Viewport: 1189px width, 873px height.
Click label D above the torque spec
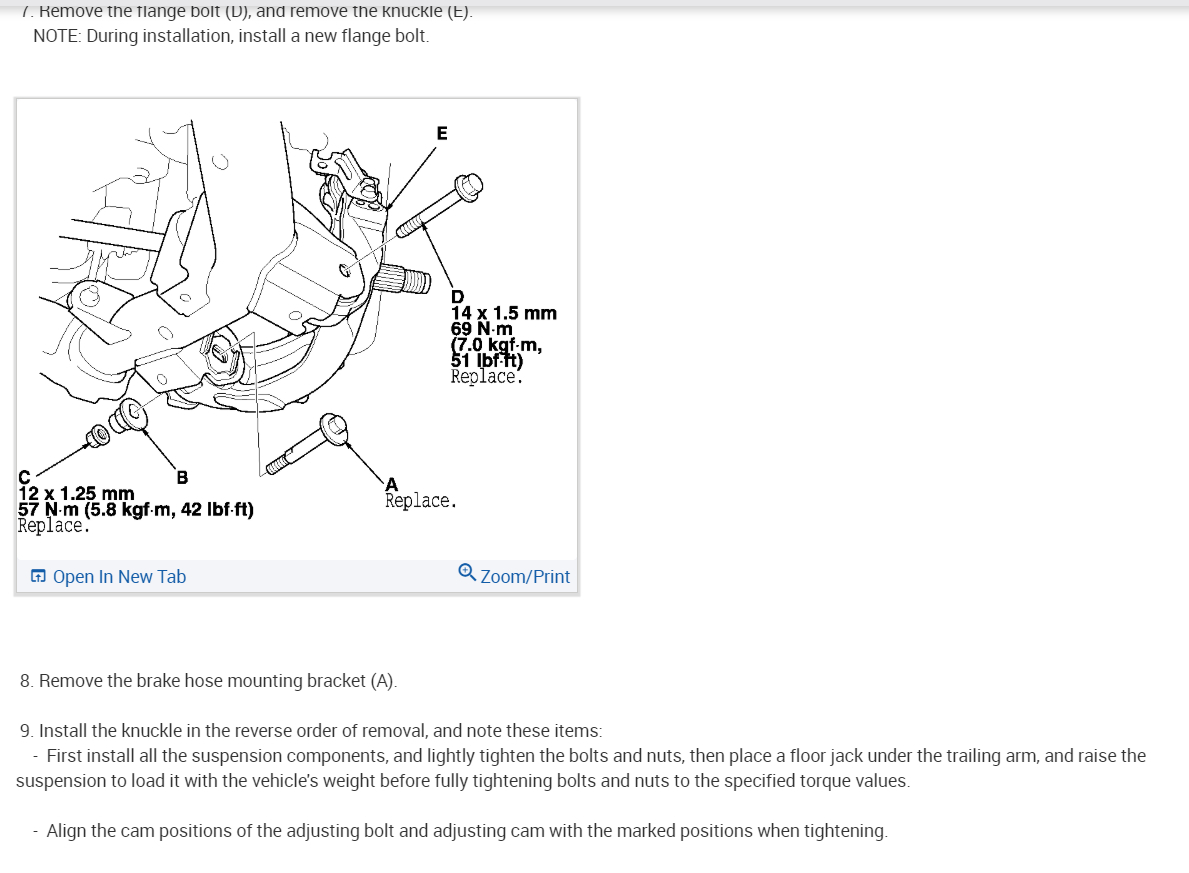[457, 297]
